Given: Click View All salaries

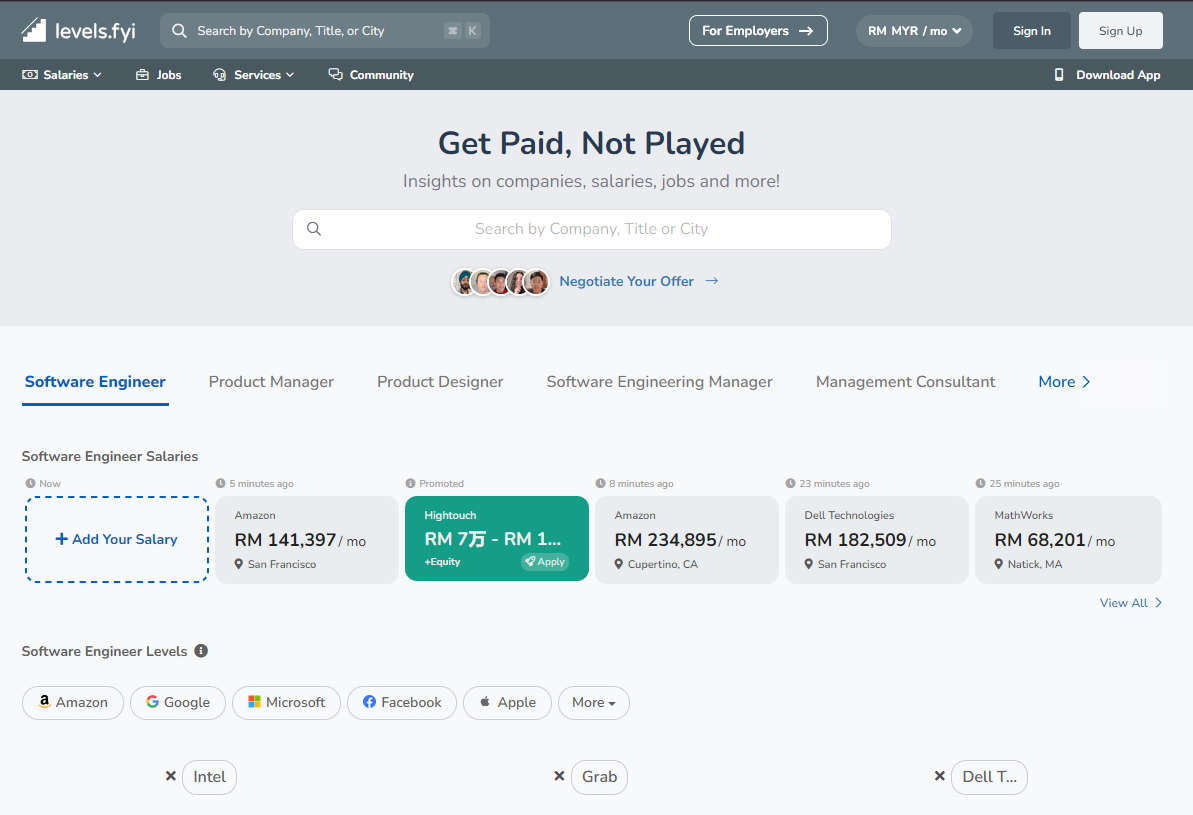Looking at the screenshot, I should coord(1131,603).
